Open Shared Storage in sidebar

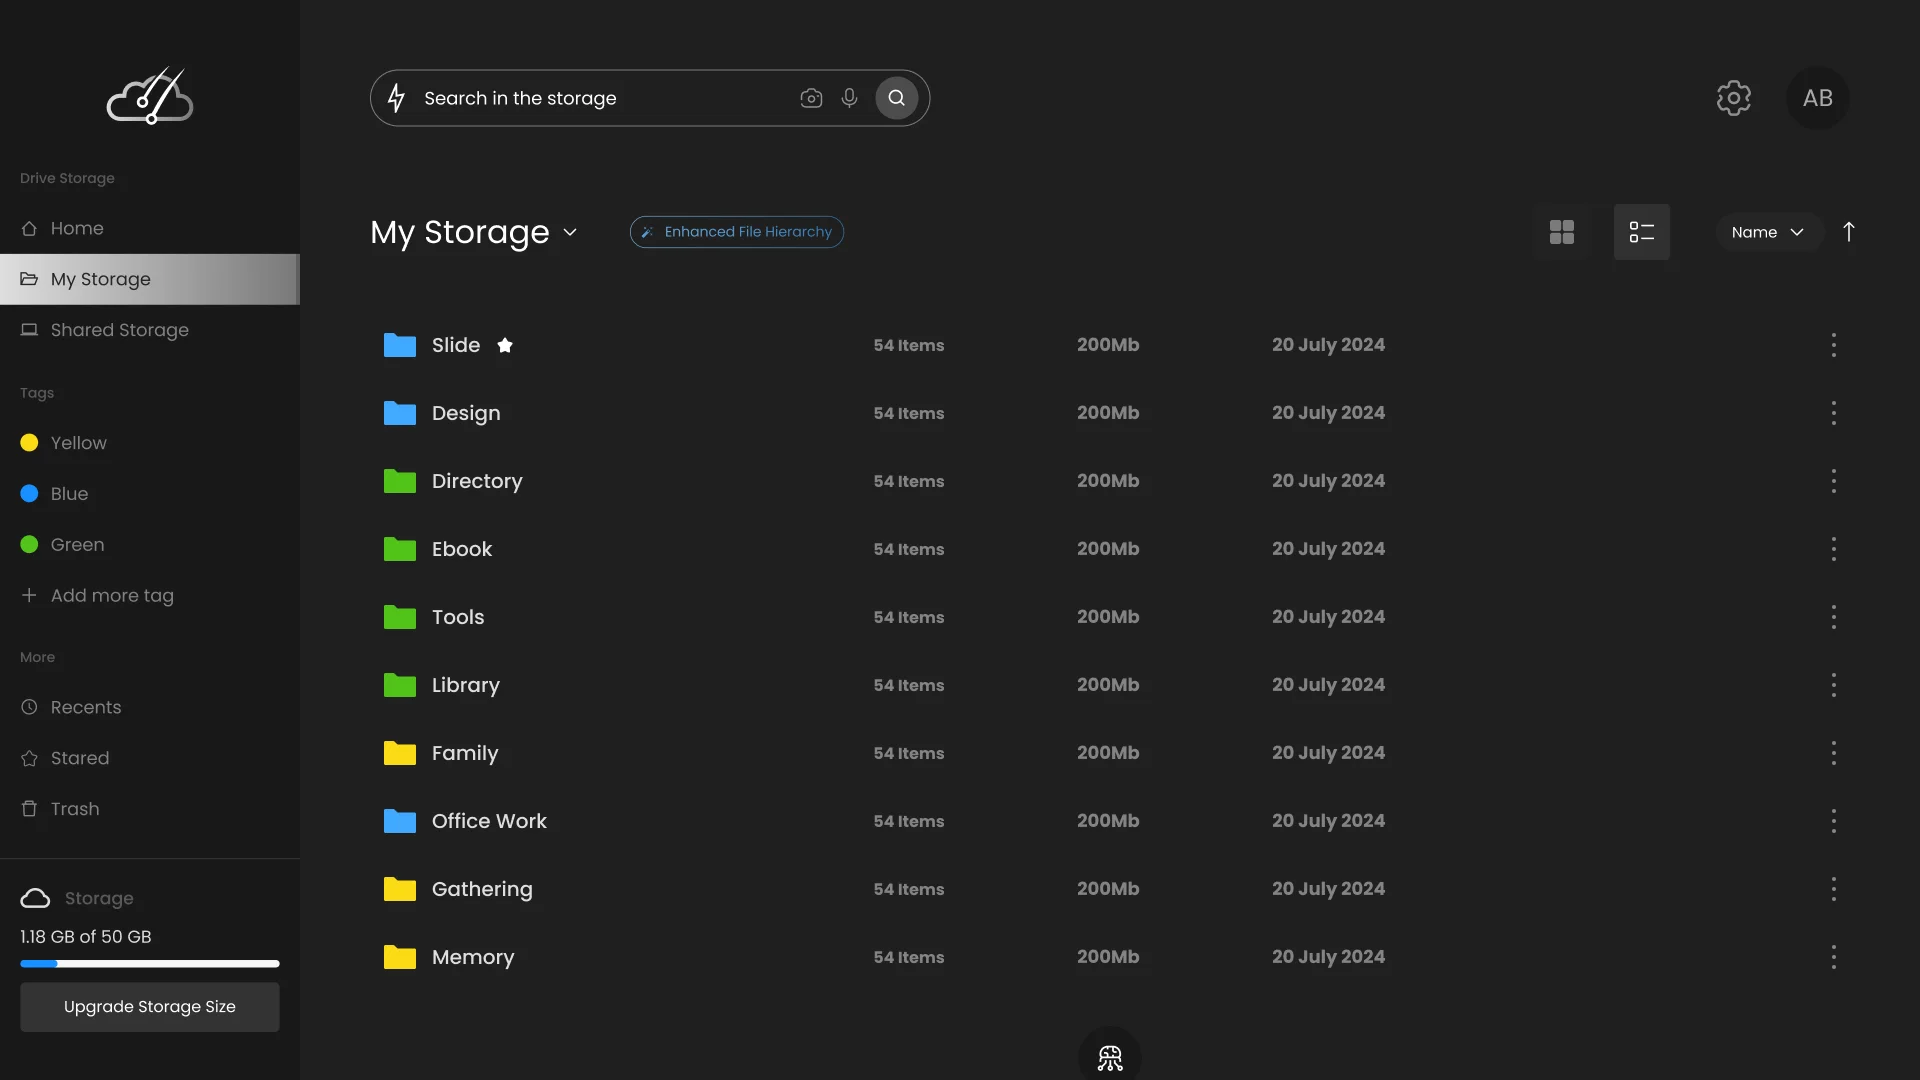point(150,330)
